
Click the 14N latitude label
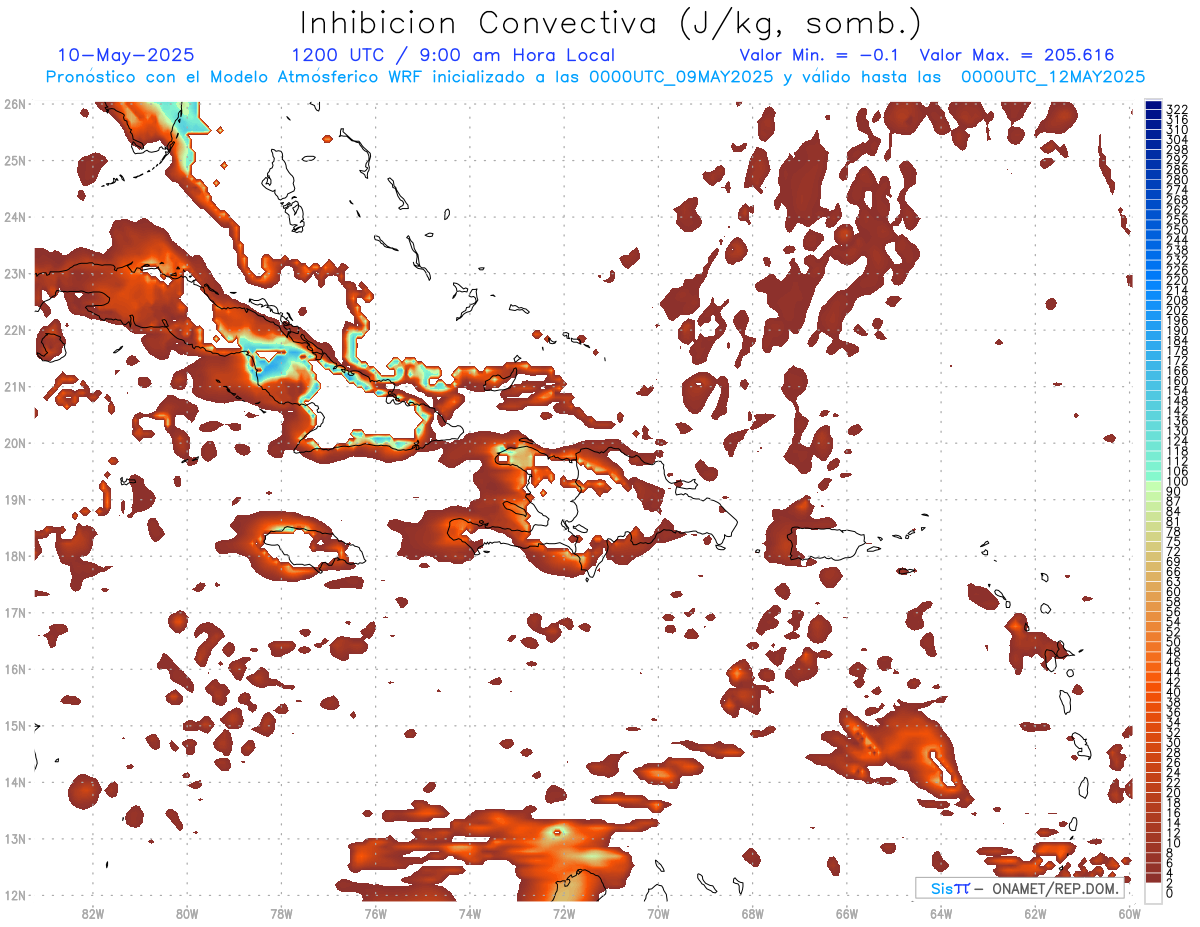tap(14, 782)
